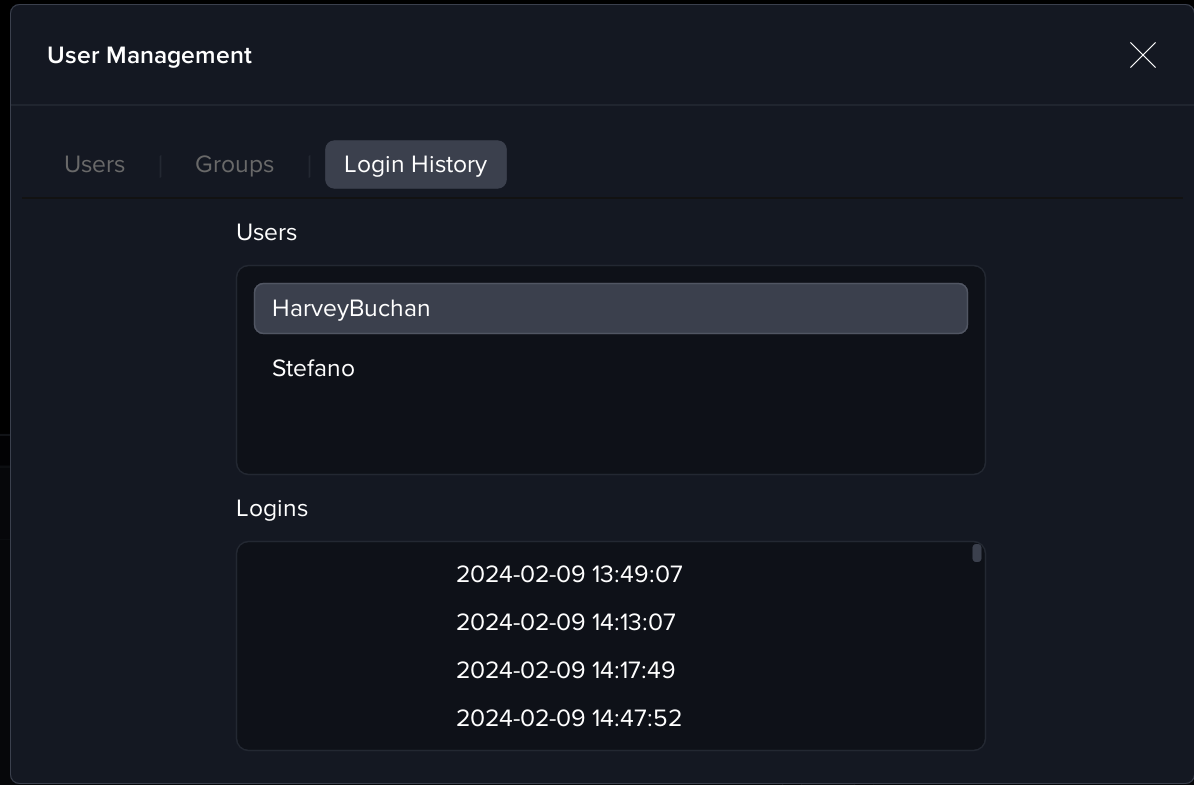Choose Stefano from the Users list
Screen dimensions: 1194x785
coord(313,368)
